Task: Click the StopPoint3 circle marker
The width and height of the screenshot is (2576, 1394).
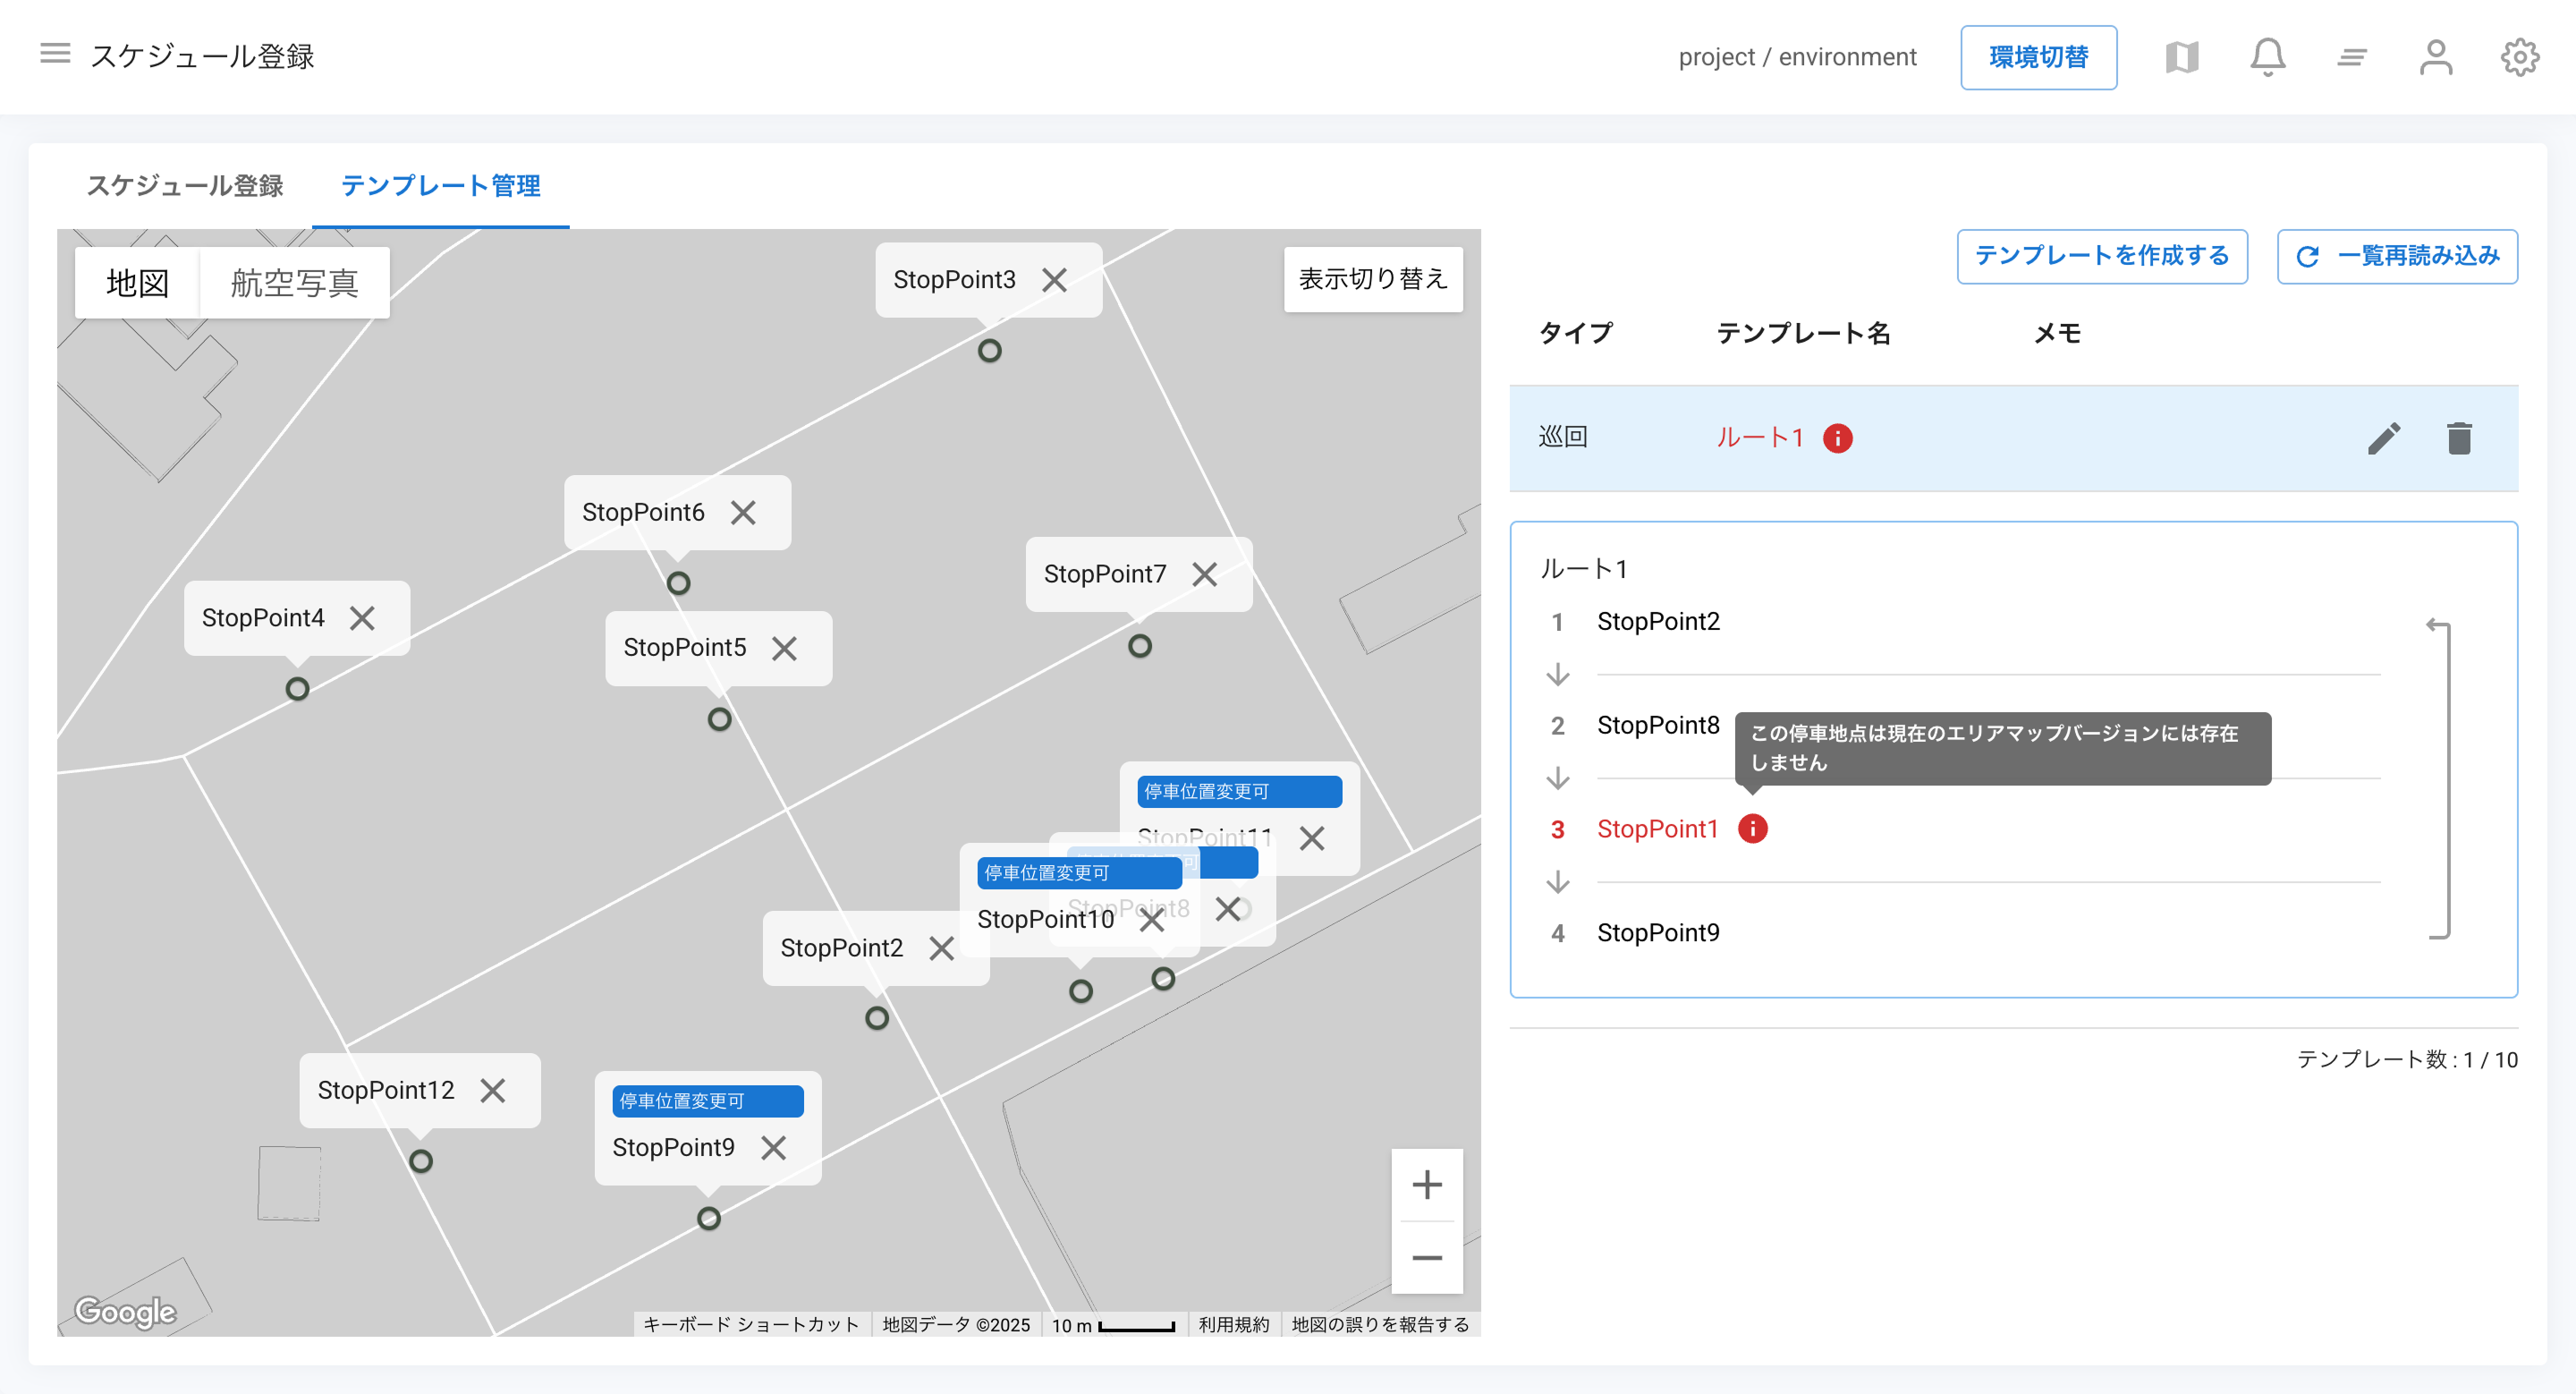Action: [x=989, y=351]
